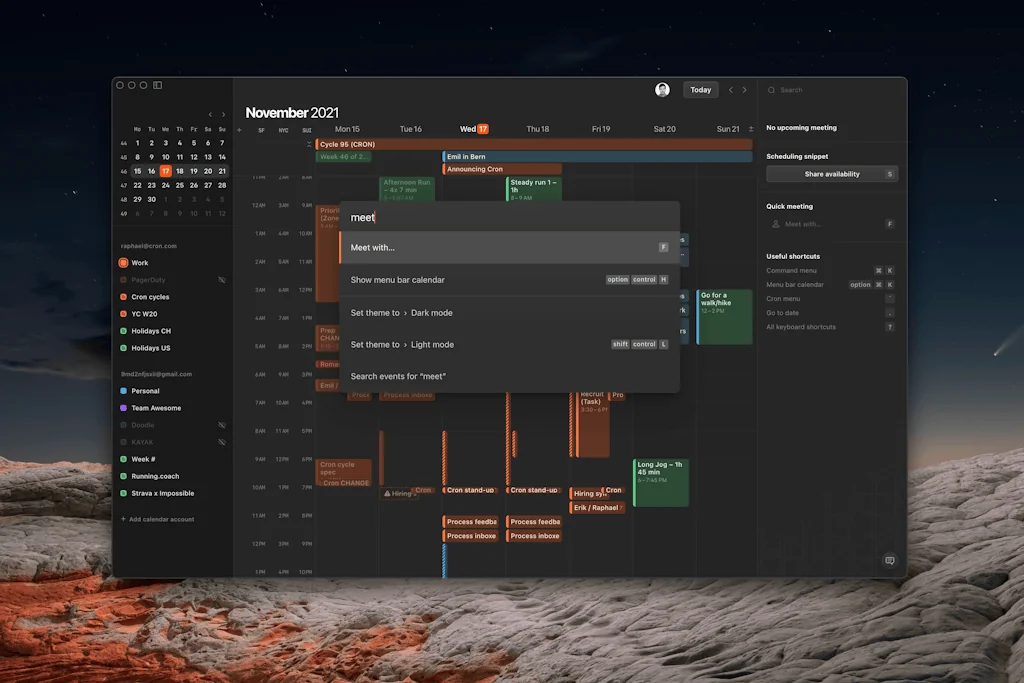1024x683 pixels.
Task: Click the profile avatar in the title bar
Action: [x=662, y=90]
